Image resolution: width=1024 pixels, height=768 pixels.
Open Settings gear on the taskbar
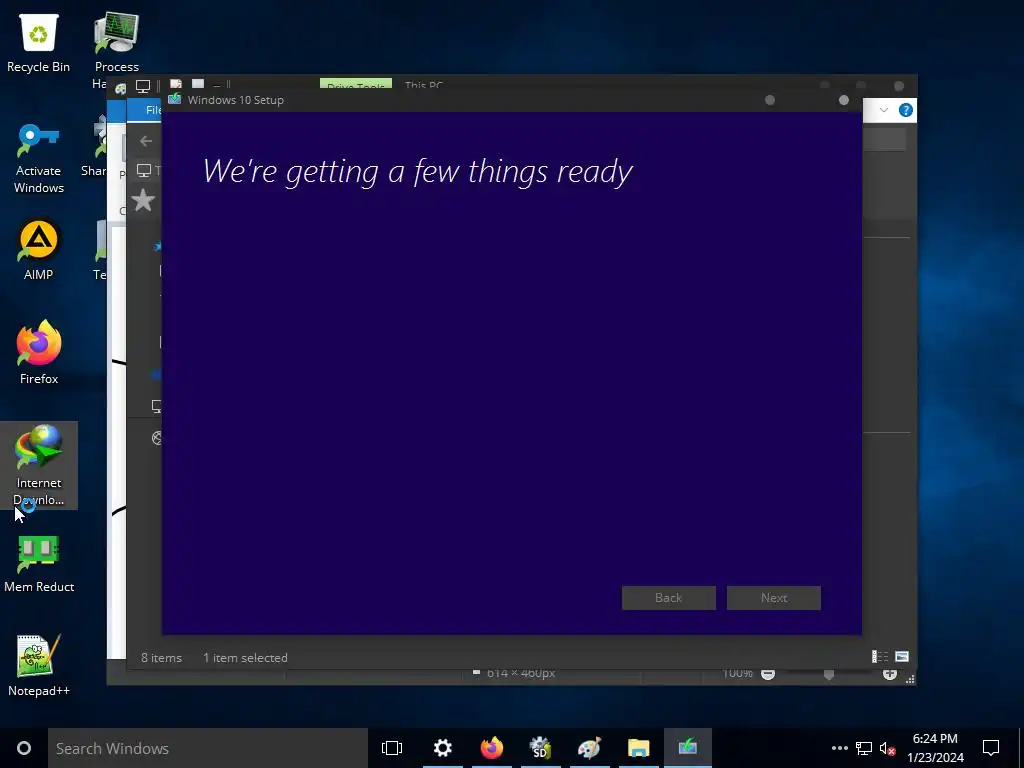[x=443, y=748]
